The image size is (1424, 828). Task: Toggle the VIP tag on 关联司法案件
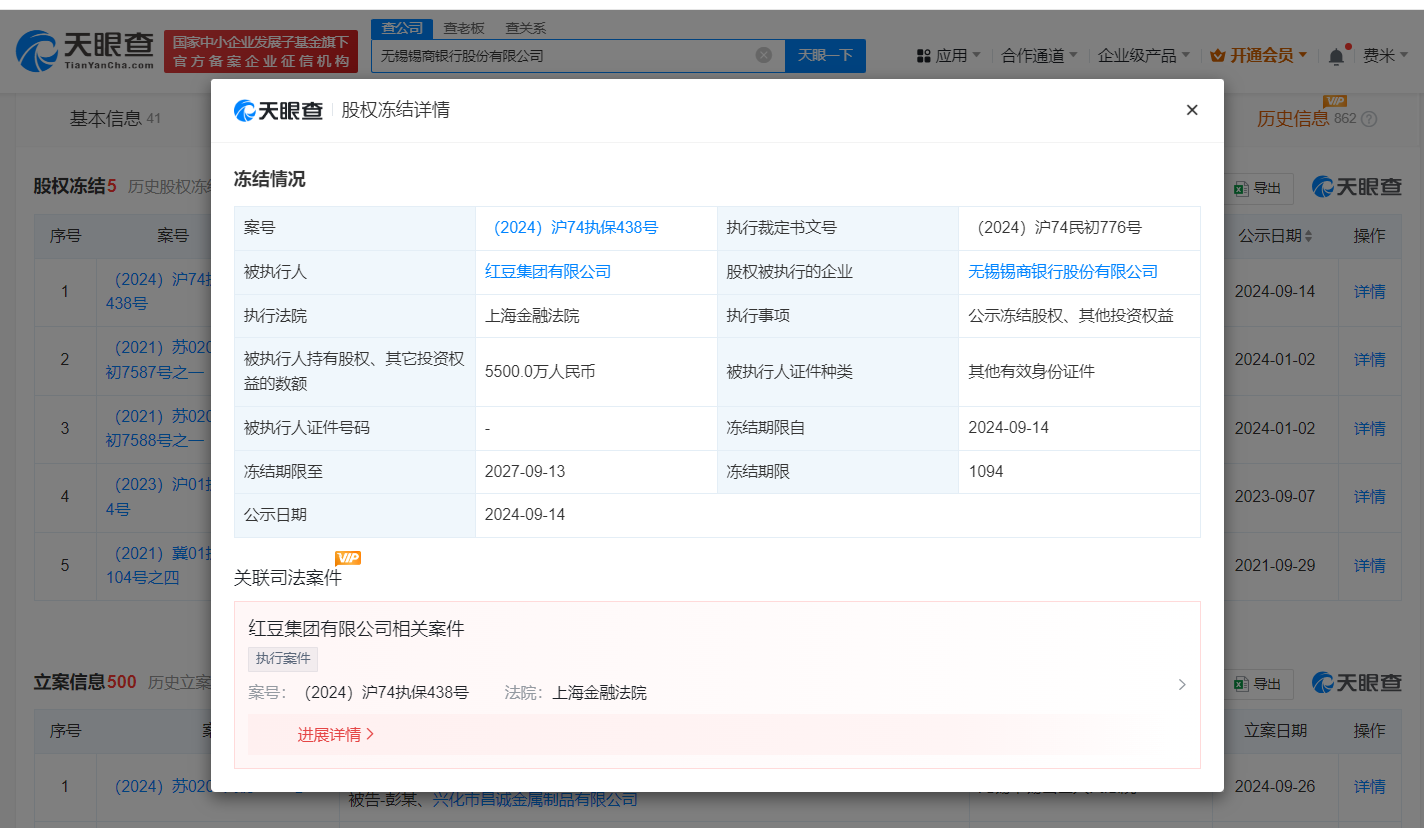pos(347,559)
